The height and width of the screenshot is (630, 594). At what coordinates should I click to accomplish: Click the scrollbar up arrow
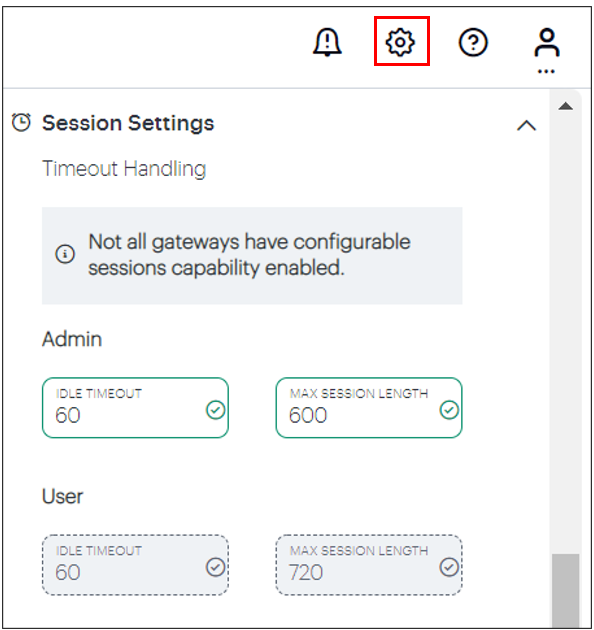point(565,106)
